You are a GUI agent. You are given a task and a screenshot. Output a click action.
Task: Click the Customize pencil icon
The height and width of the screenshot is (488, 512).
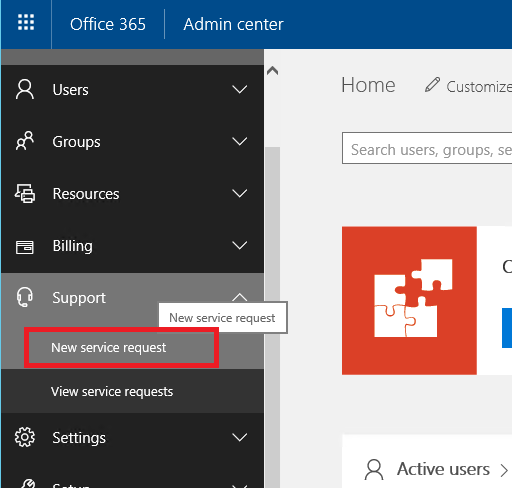[x=432, y=85]
